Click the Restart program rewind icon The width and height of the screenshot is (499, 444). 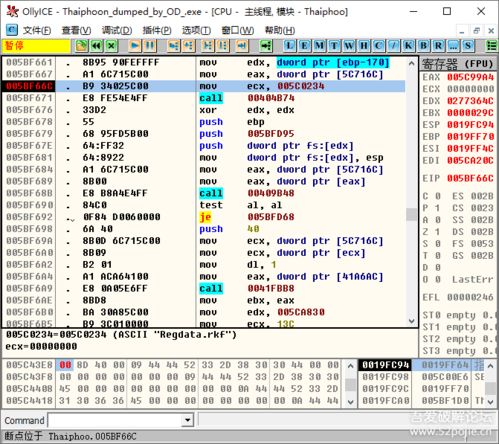tap(96, 46)
